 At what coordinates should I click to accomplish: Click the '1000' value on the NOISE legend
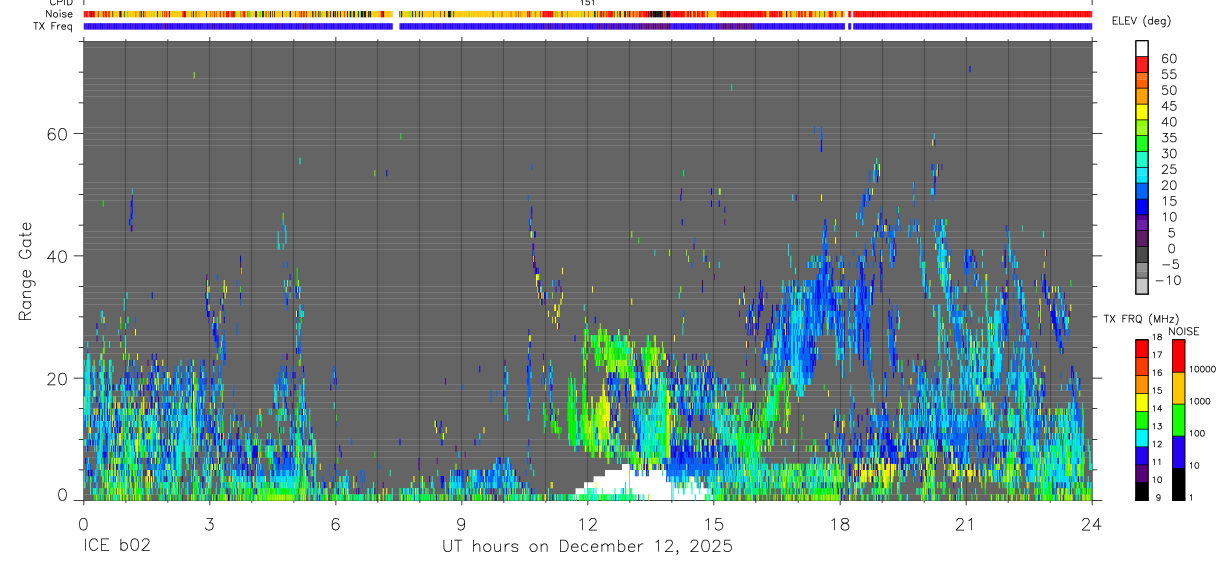coord(1200,402)
